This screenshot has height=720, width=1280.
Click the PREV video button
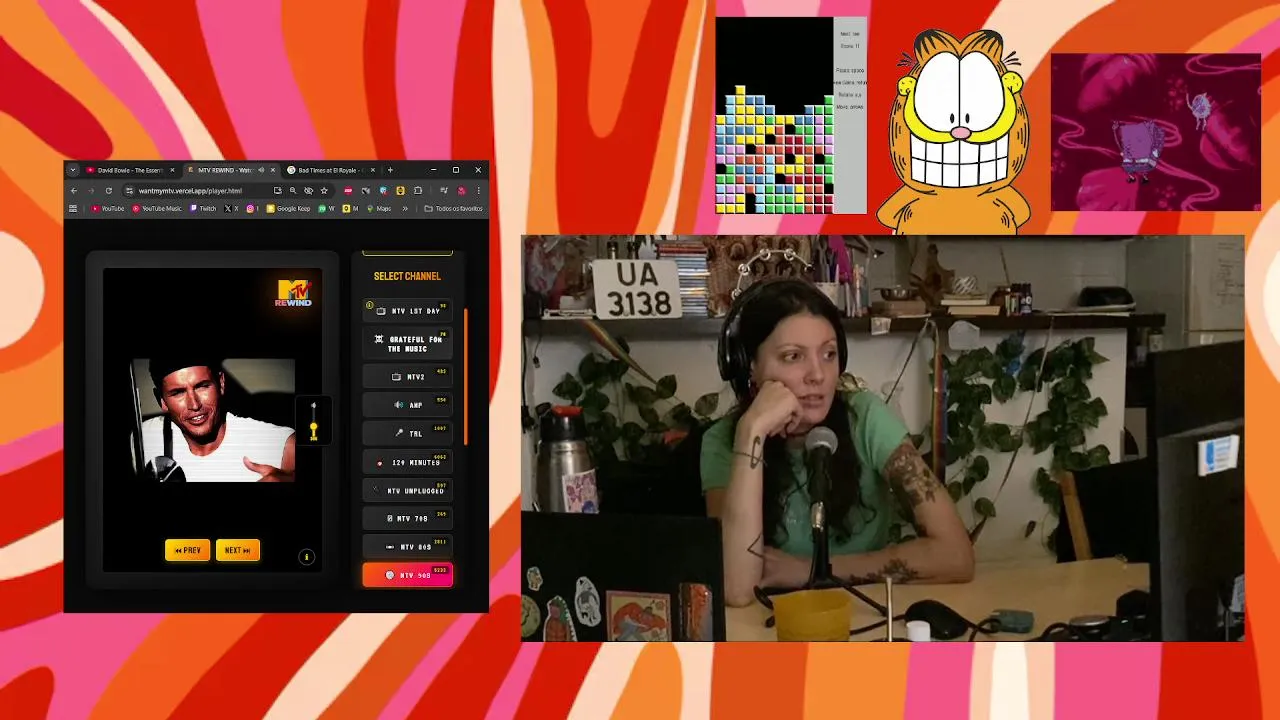tap(187, 550)
